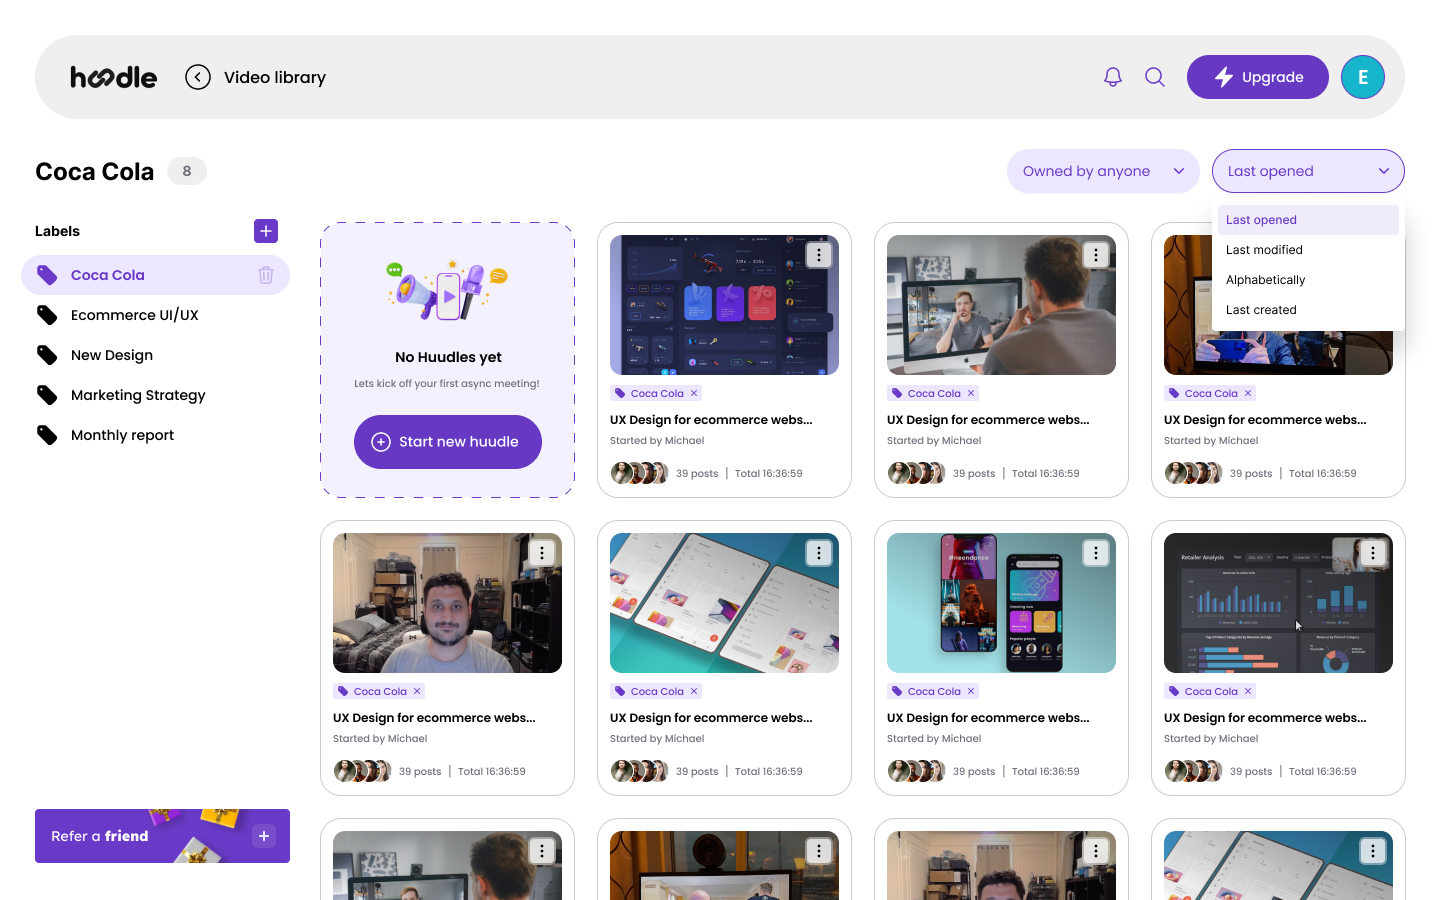Click the Coca Cola tag chip on tilted tablets card
The image size is (1440, 900).
(656, 691)
